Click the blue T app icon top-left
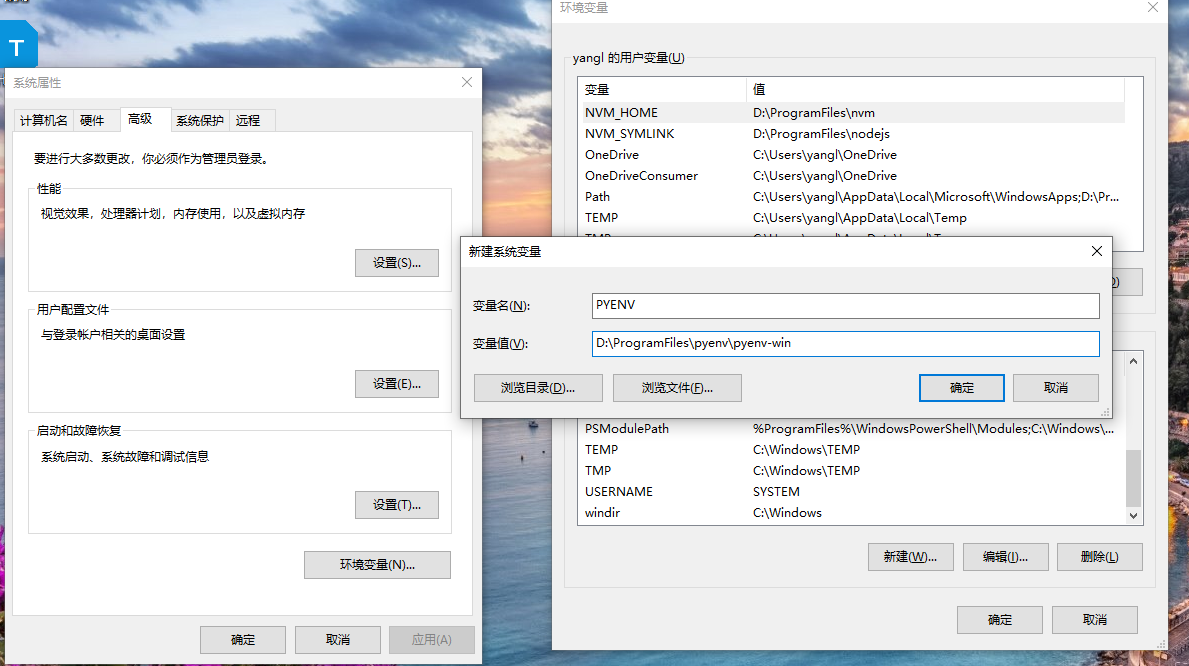The image size is (1189, 666). [17, 45]
